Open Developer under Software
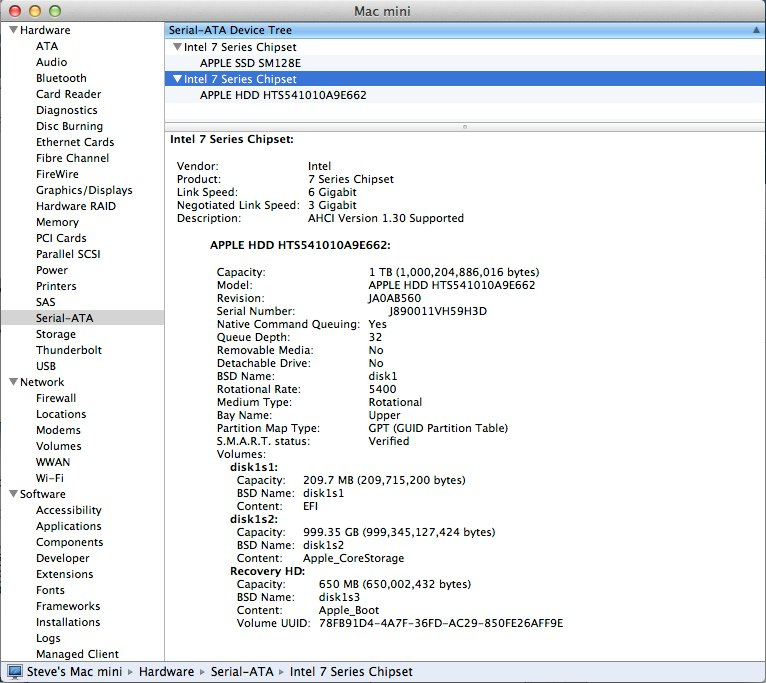Screen dimensions: 766x683 (63, 558)
